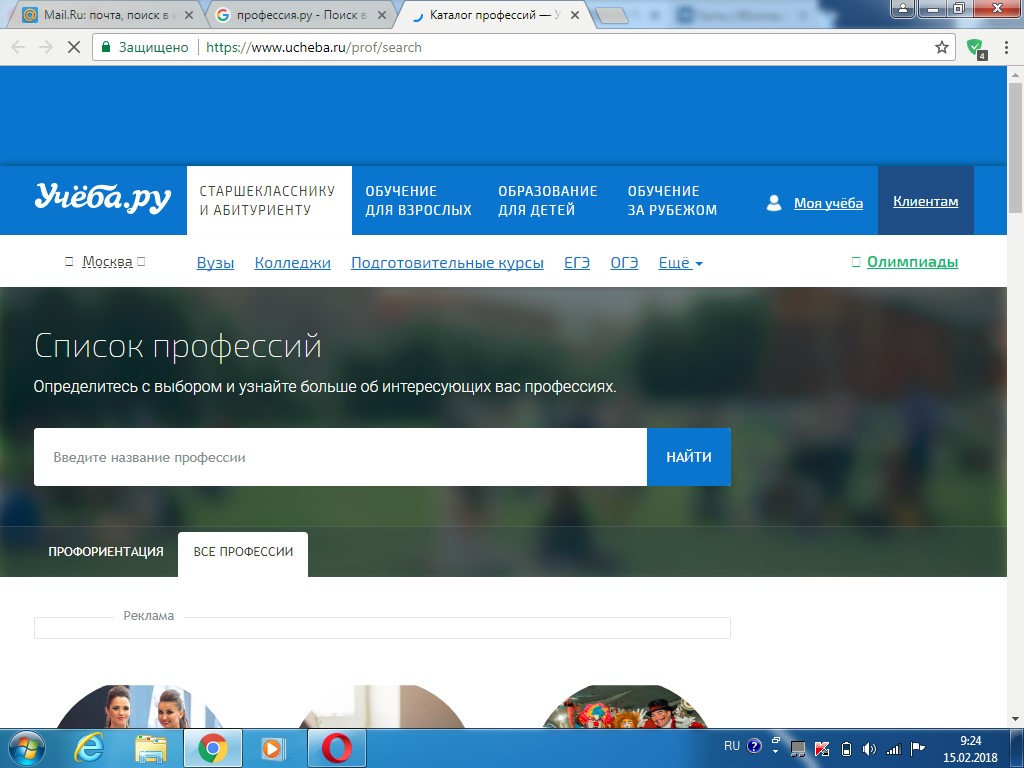Open the two women profession thumbnail
Screen dimensions: 1024x768
[138, 707]
